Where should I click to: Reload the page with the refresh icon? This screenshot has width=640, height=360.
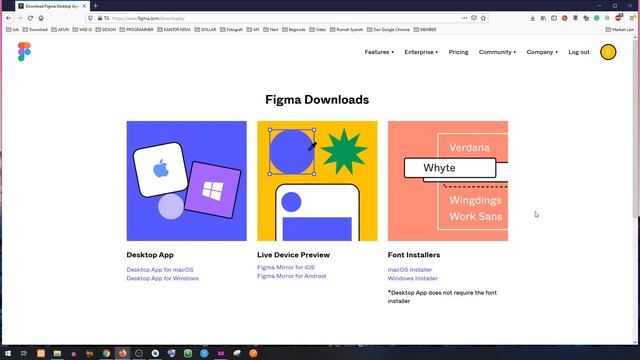(30, 18)
